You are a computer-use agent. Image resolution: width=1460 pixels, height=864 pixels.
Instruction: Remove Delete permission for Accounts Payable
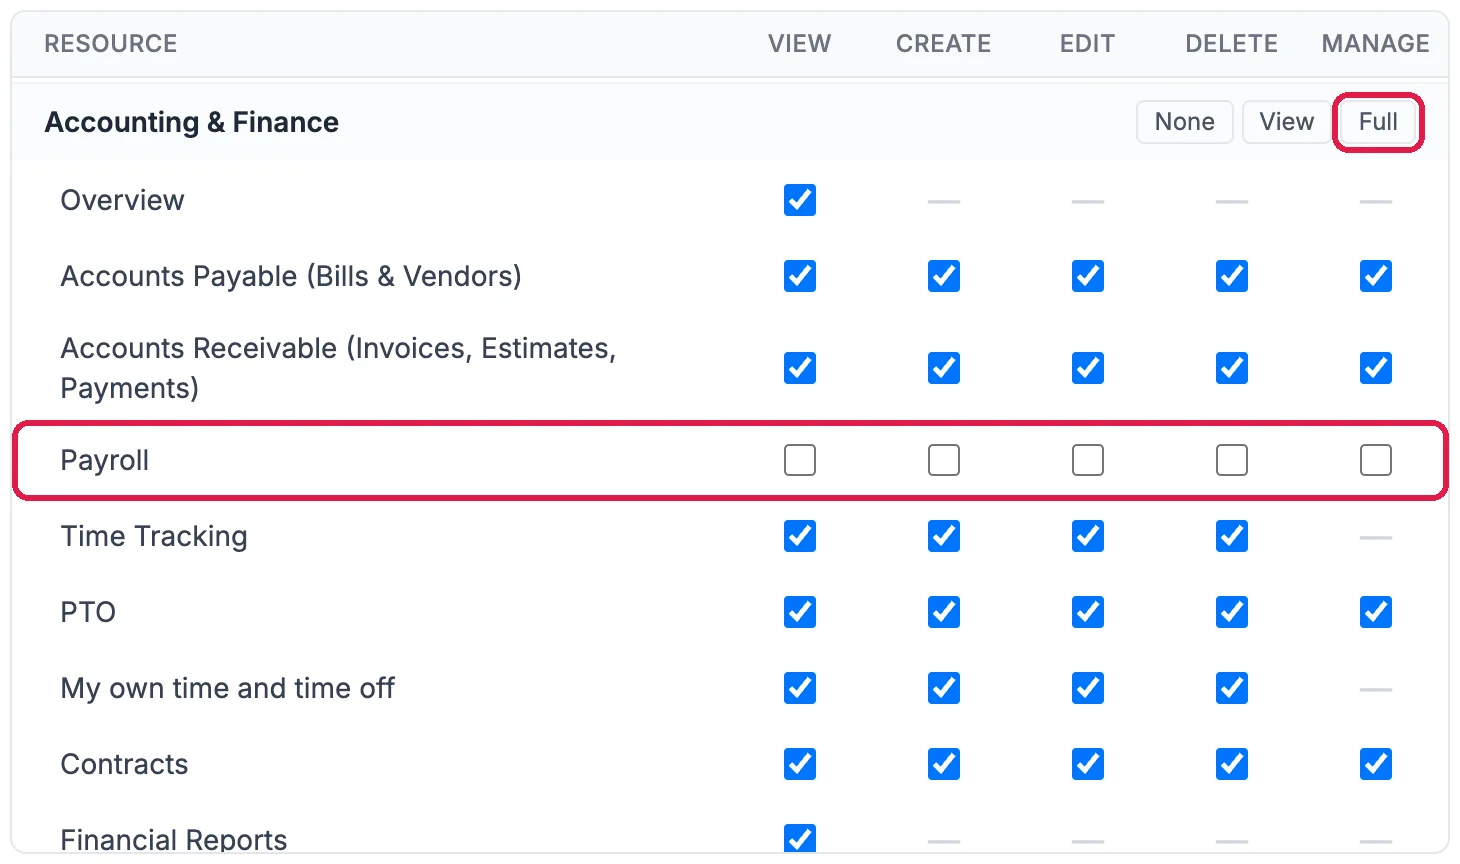(1232, 276)
